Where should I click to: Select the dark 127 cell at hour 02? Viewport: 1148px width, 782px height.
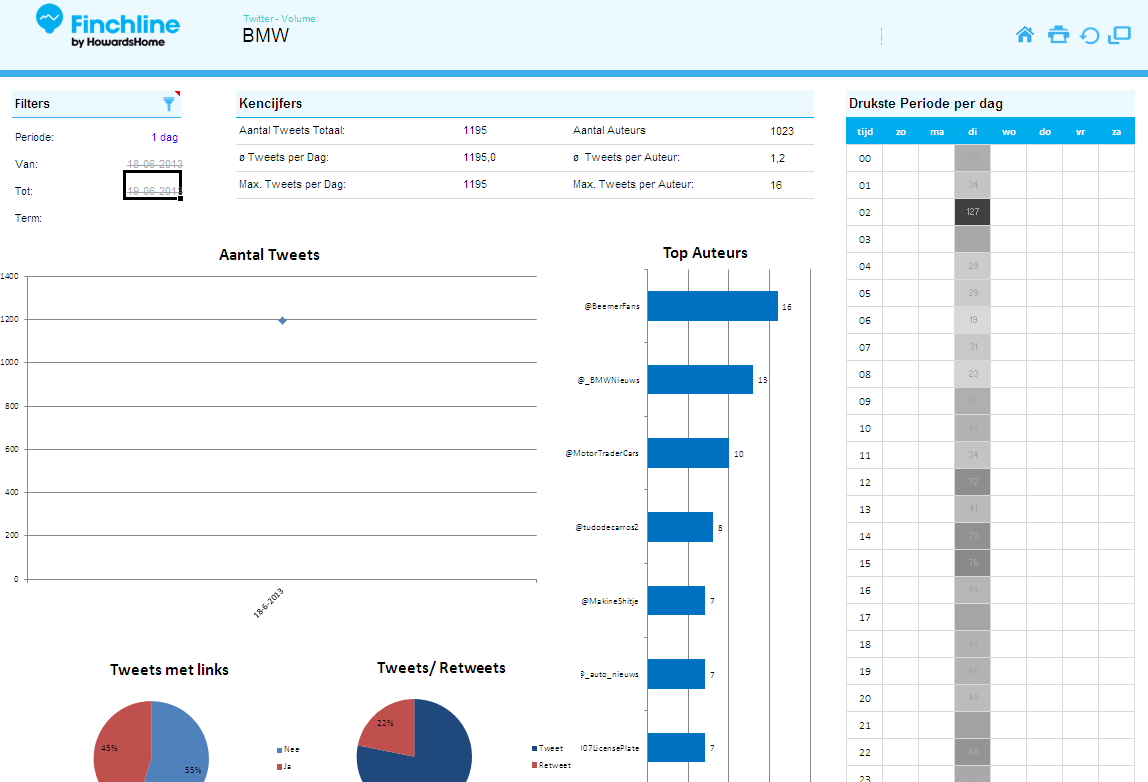pos(972,212)
